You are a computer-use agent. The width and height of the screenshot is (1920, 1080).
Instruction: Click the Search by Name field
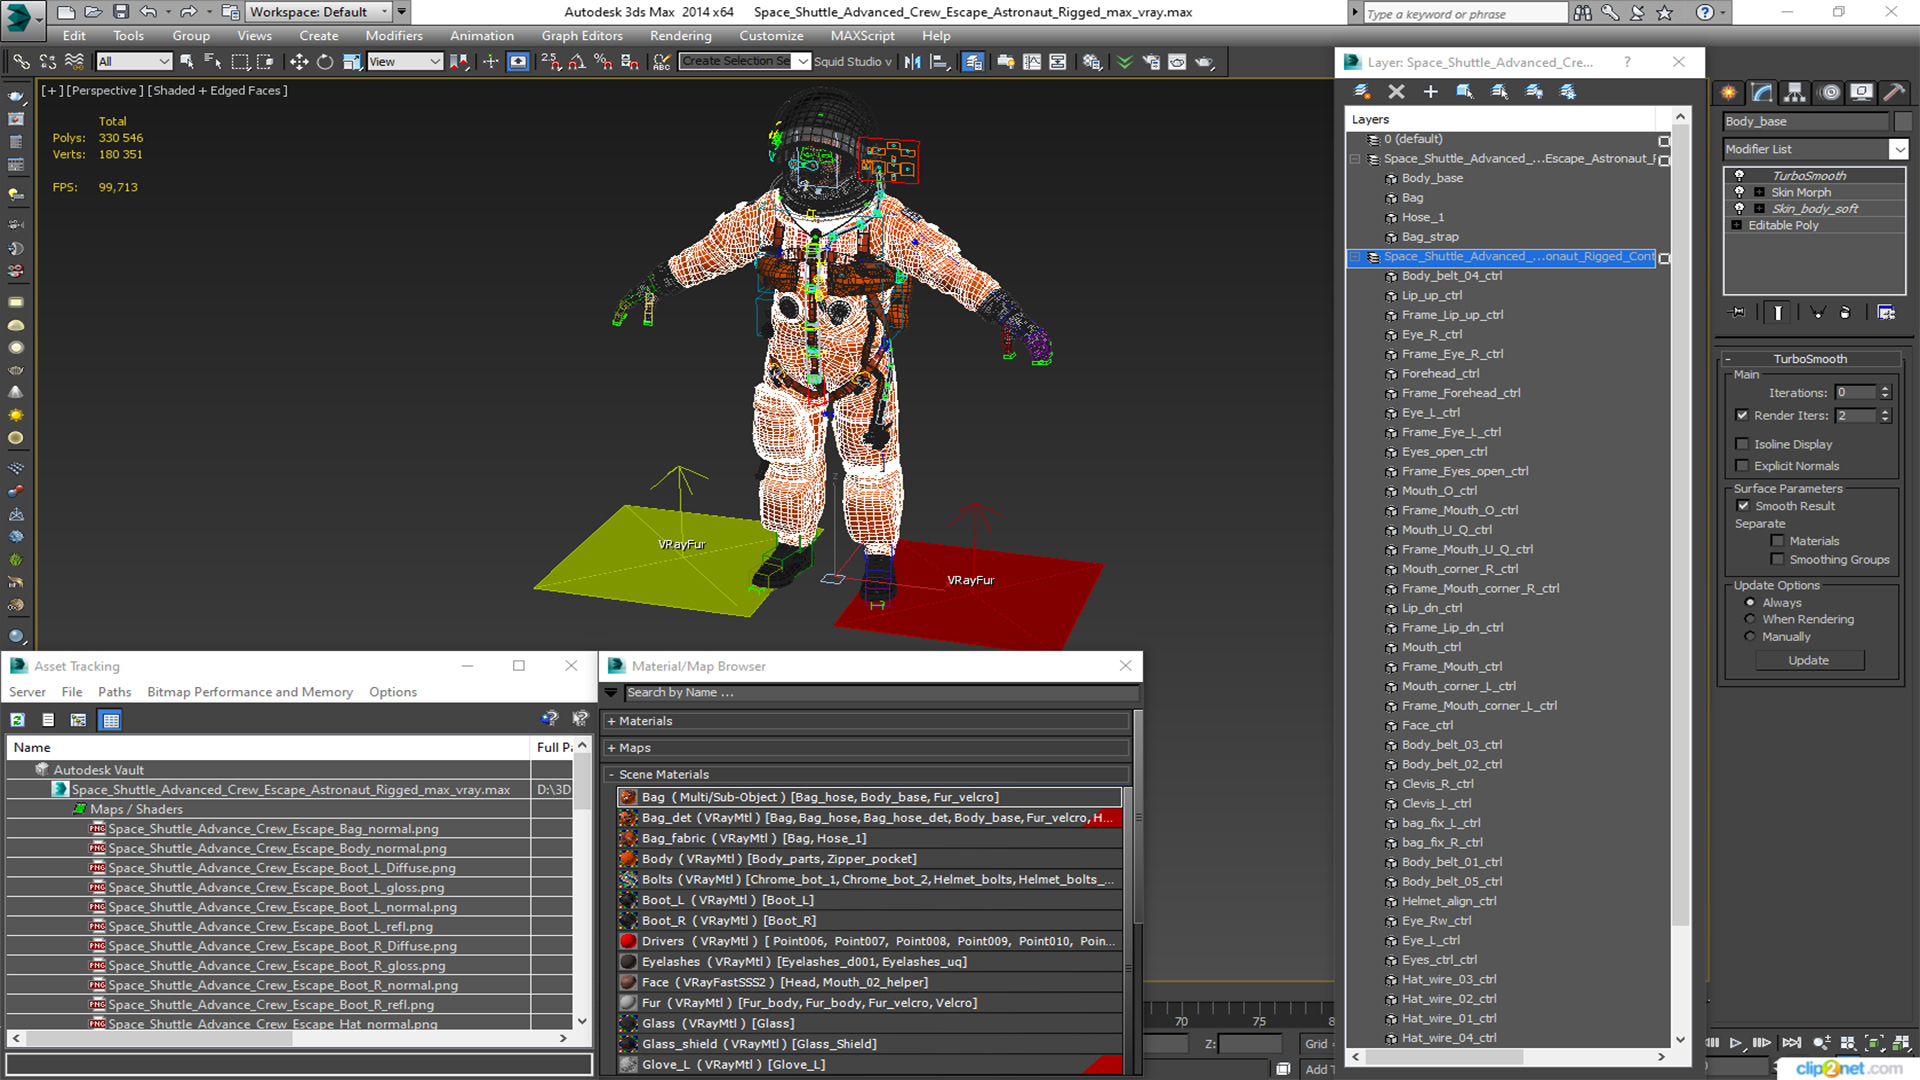[881, 693]
